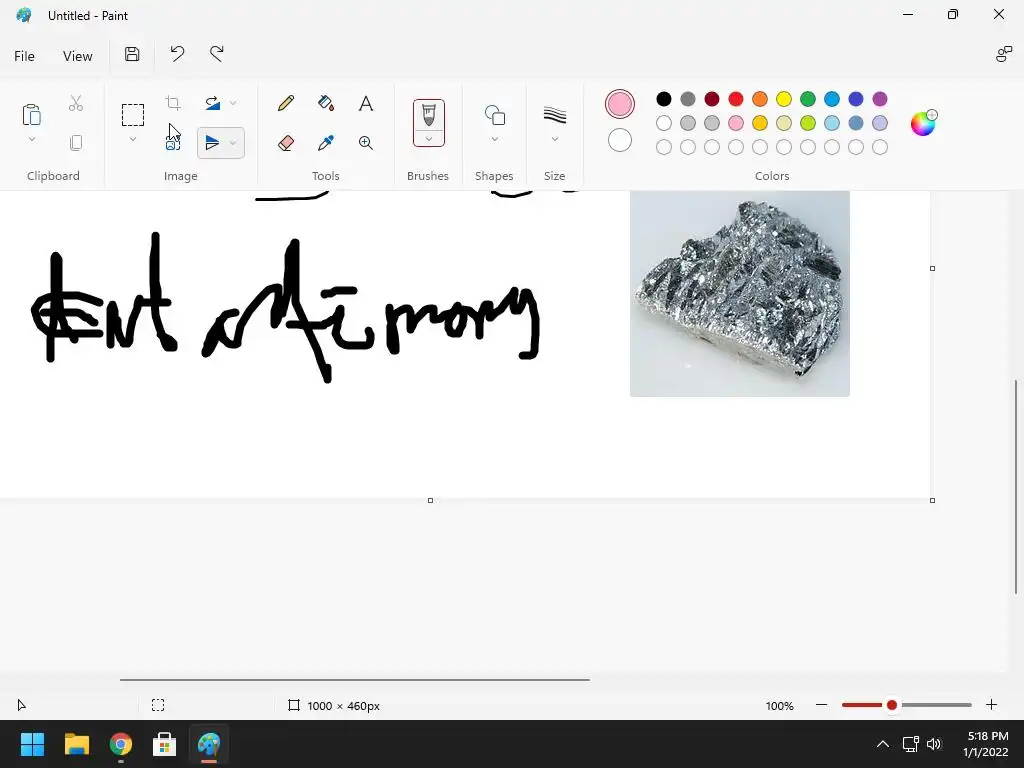Select the Eraser tool

click(x=285, y=143)
